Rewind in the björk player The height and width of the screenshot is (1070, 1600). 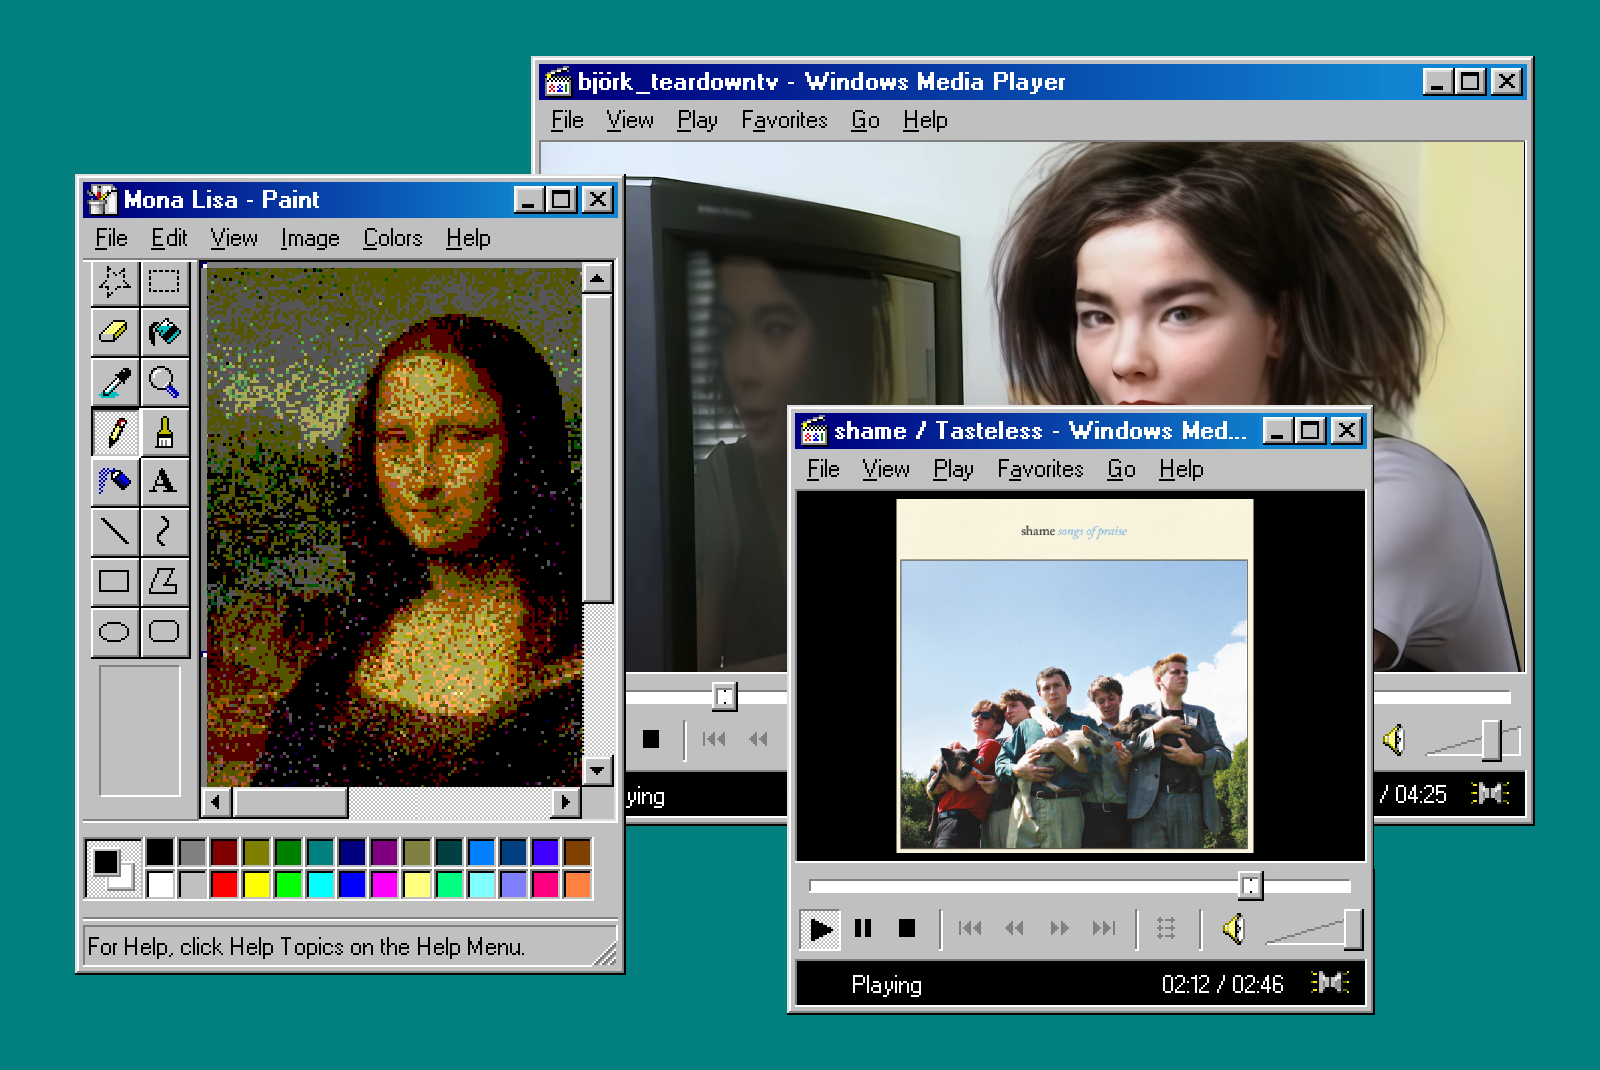point(759,740)
